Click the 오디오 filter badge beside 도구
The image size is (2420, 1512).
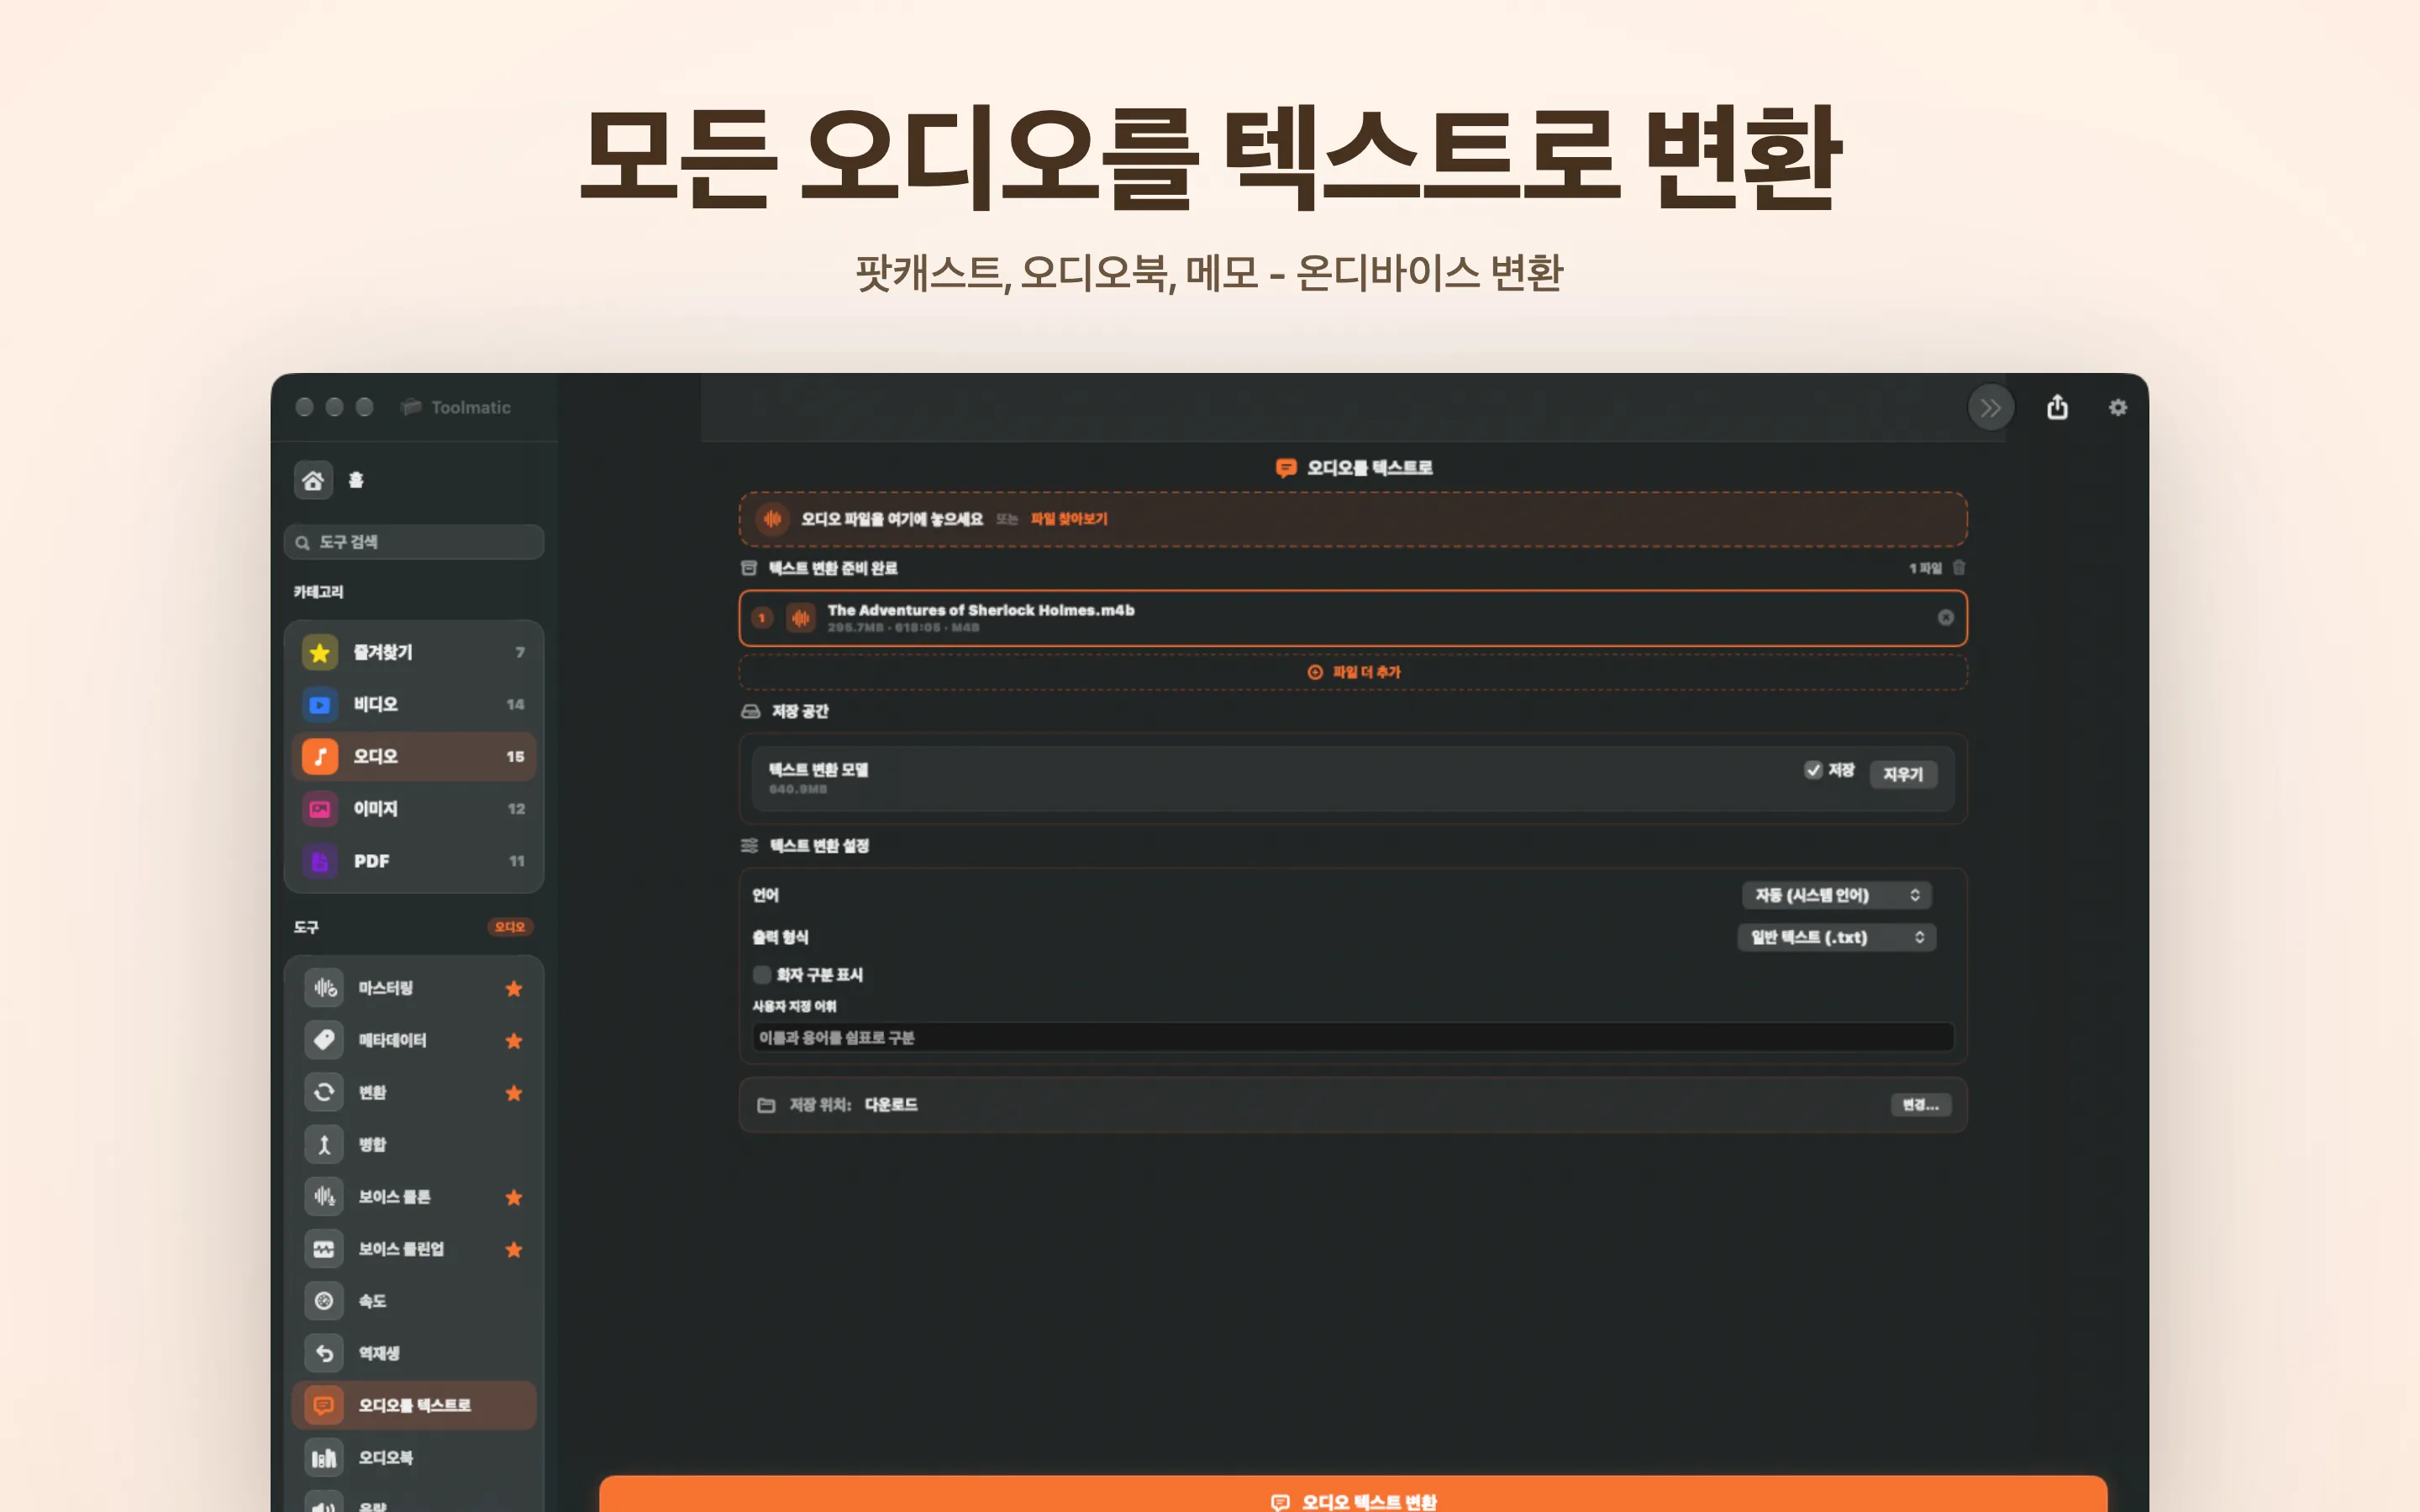pos(510,927)
